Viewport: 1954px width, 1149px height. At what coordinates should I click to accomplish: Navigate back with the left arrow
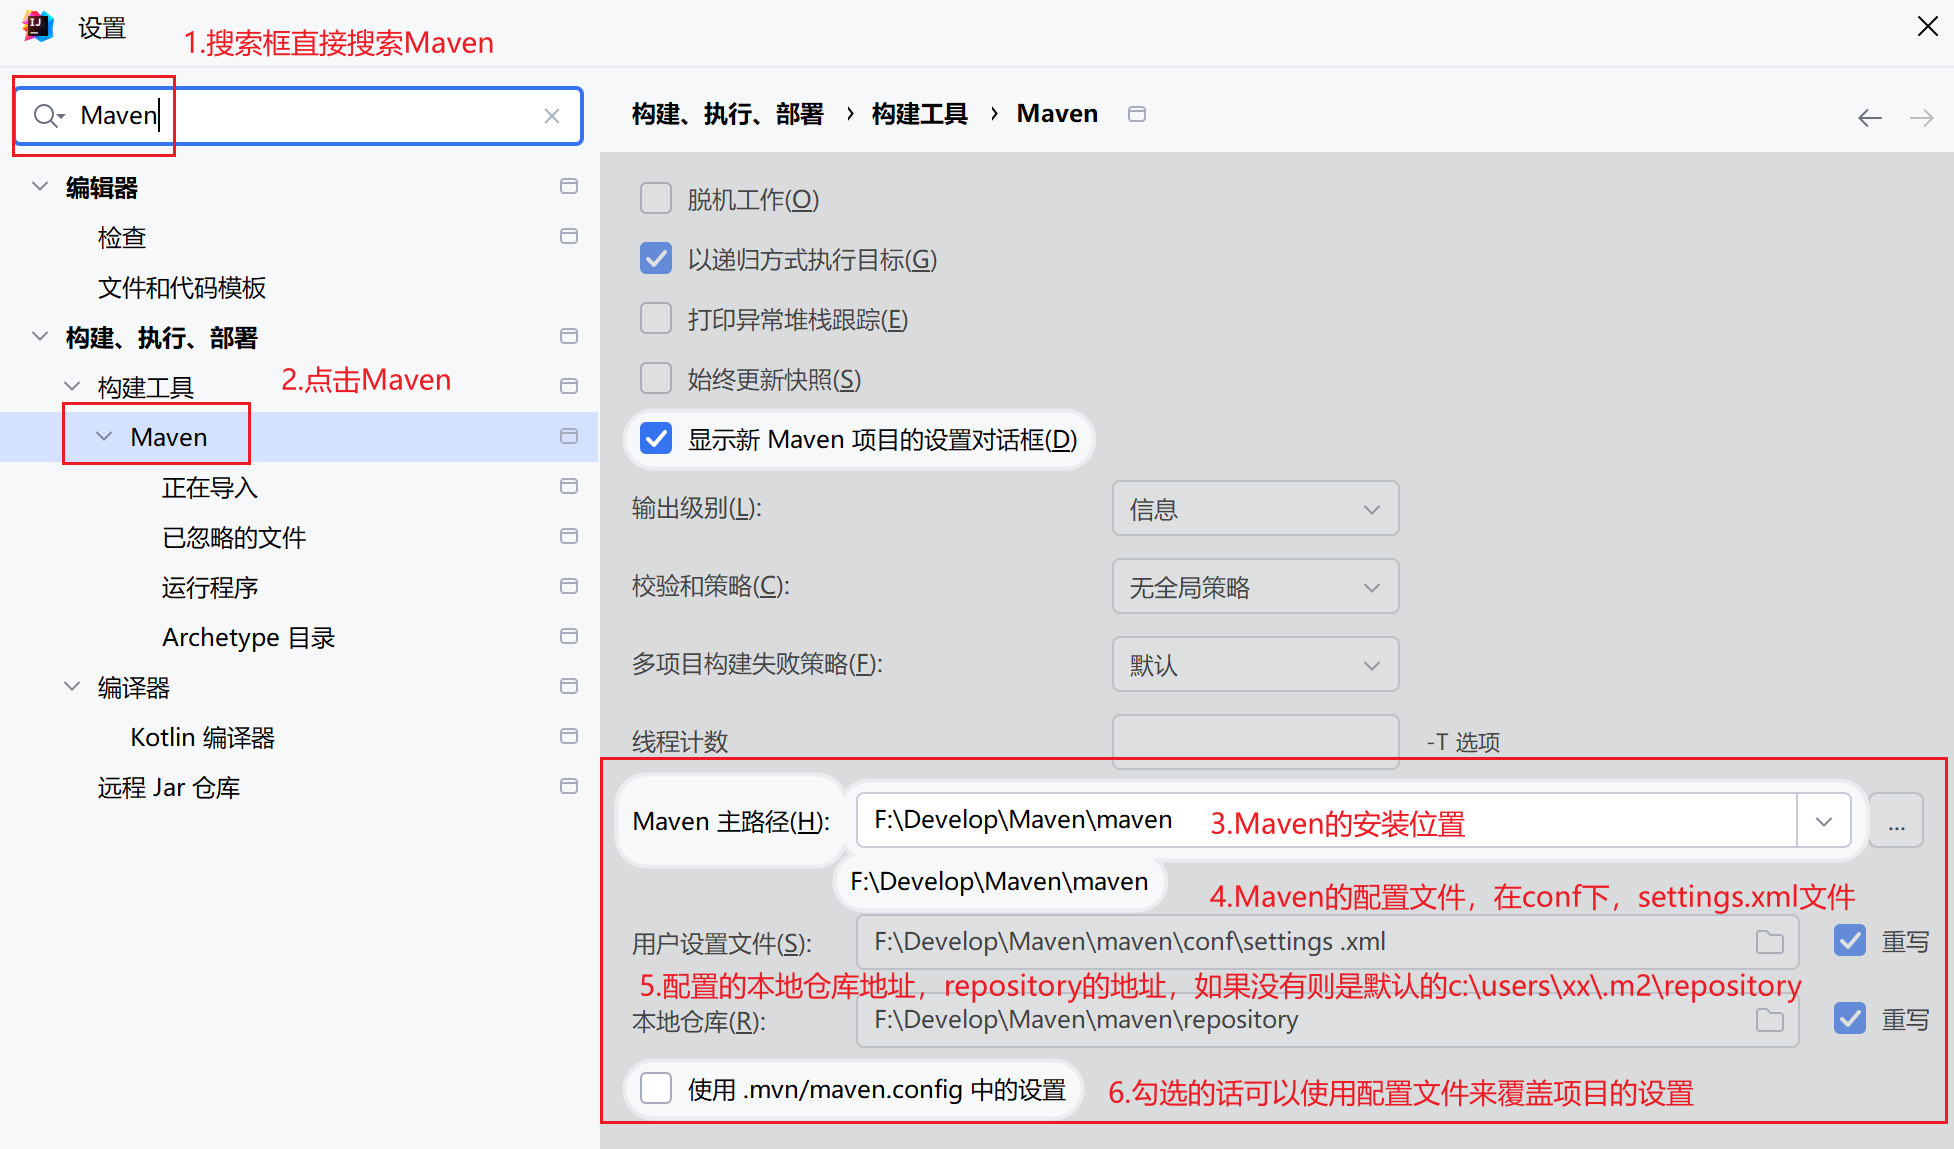pos(1870,118)
